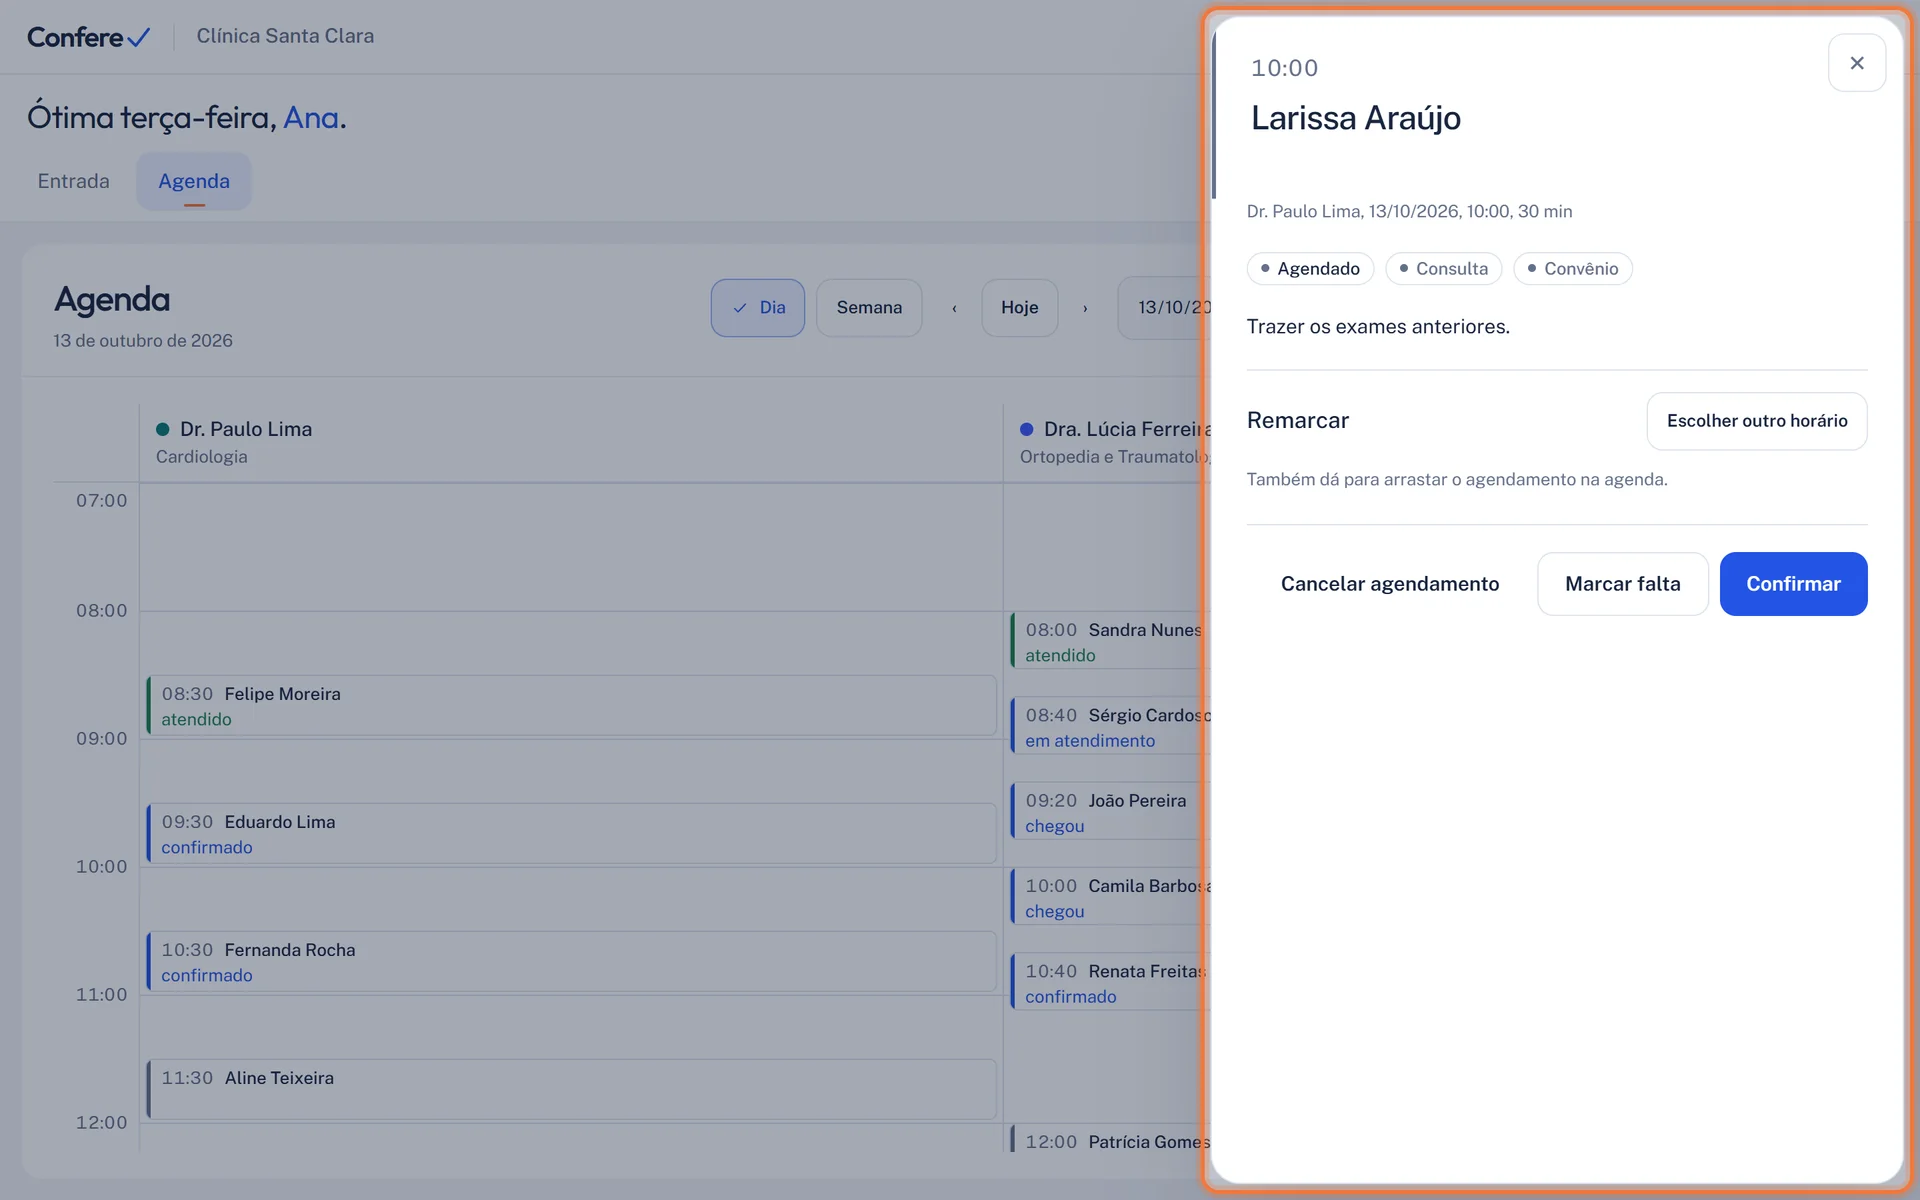Click the Confere logo

[89, 37]
